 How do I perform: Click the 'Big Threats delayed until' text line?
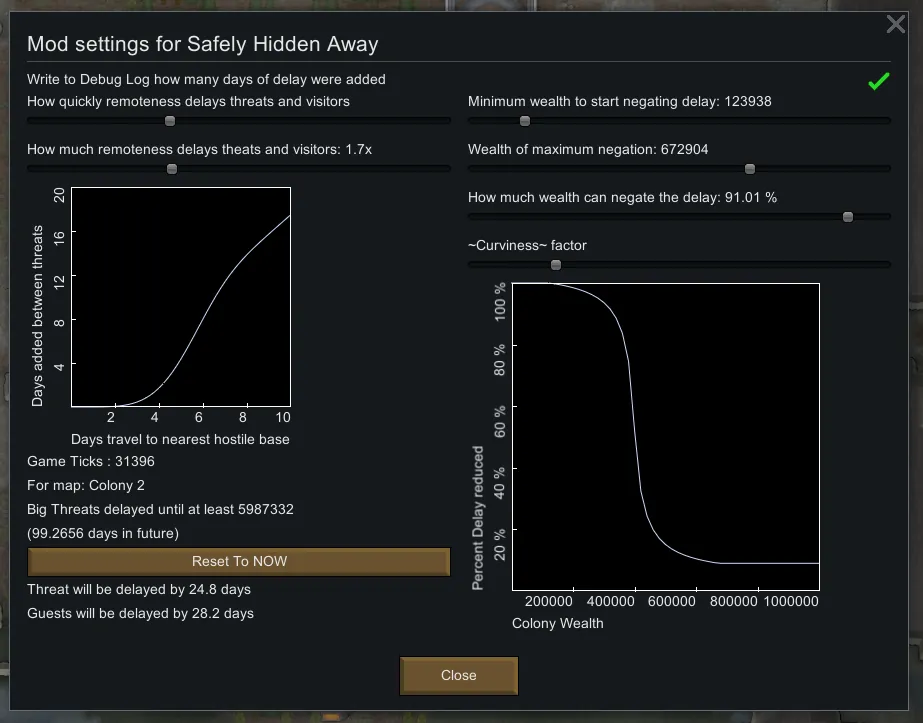point(160,509)
